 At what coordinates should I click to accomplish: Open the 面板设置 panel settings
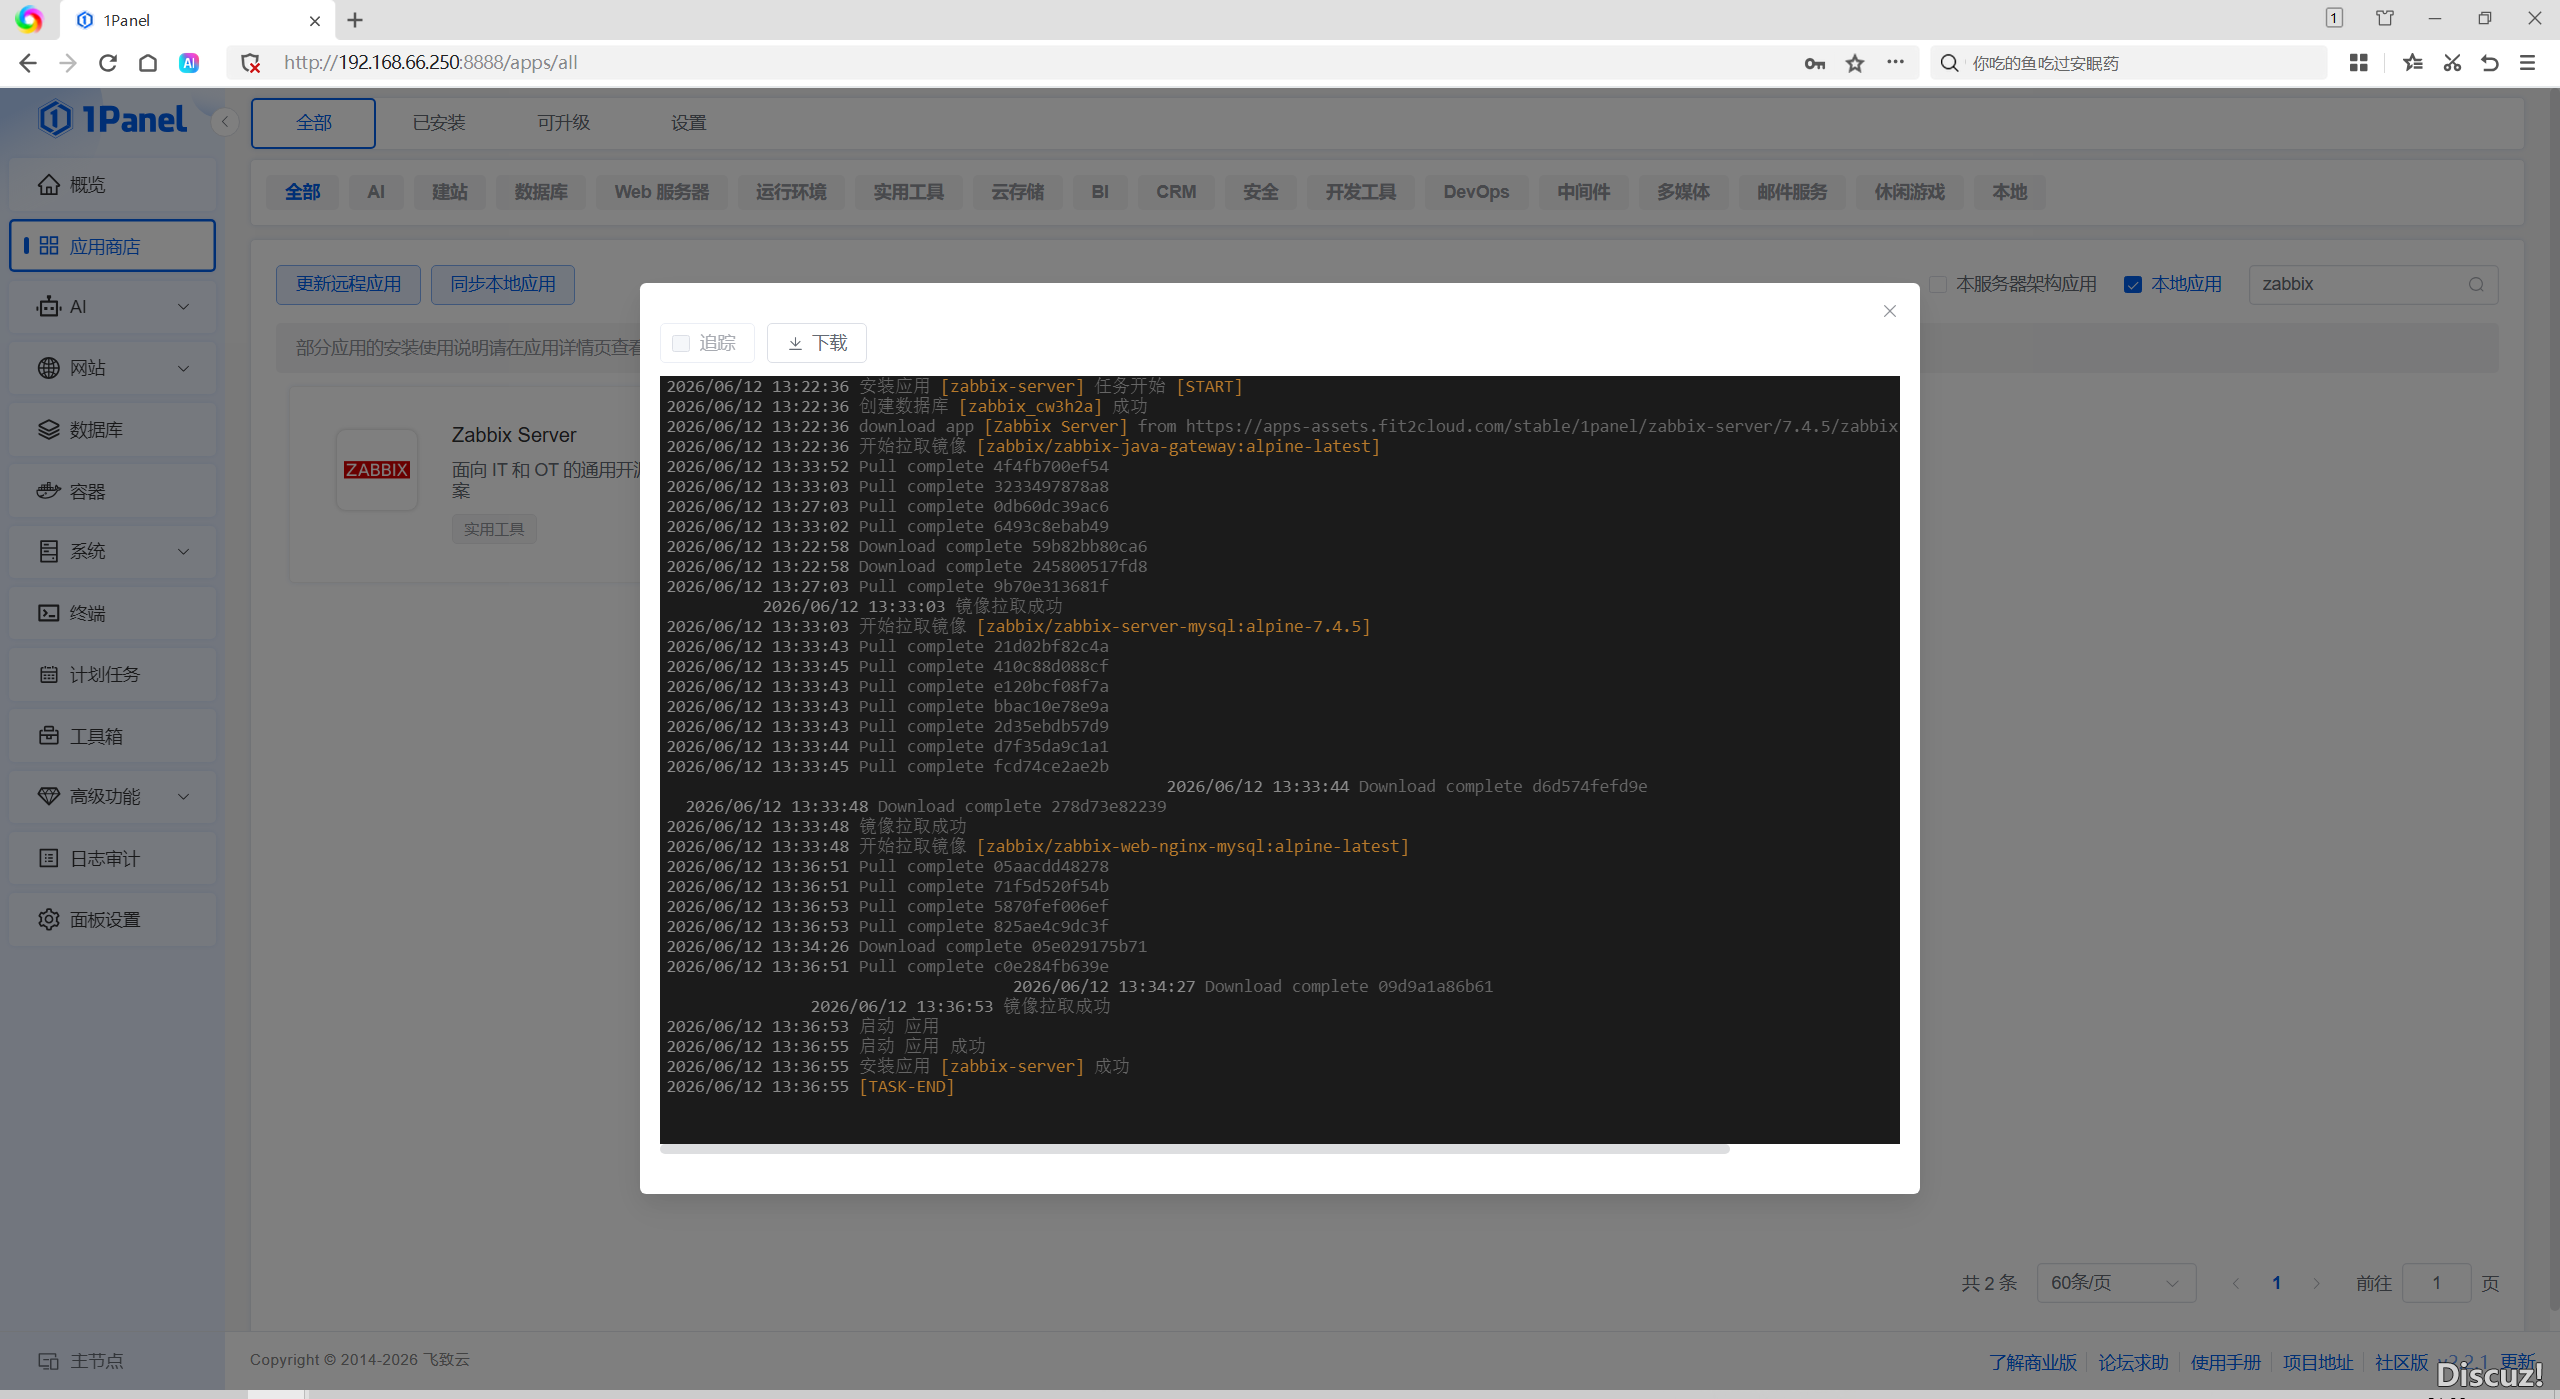112,919
